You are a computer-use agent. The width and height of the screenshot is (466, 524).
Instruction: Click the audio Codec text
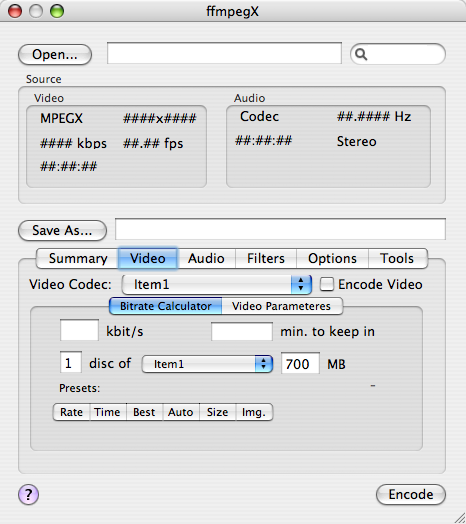(259, 117)
